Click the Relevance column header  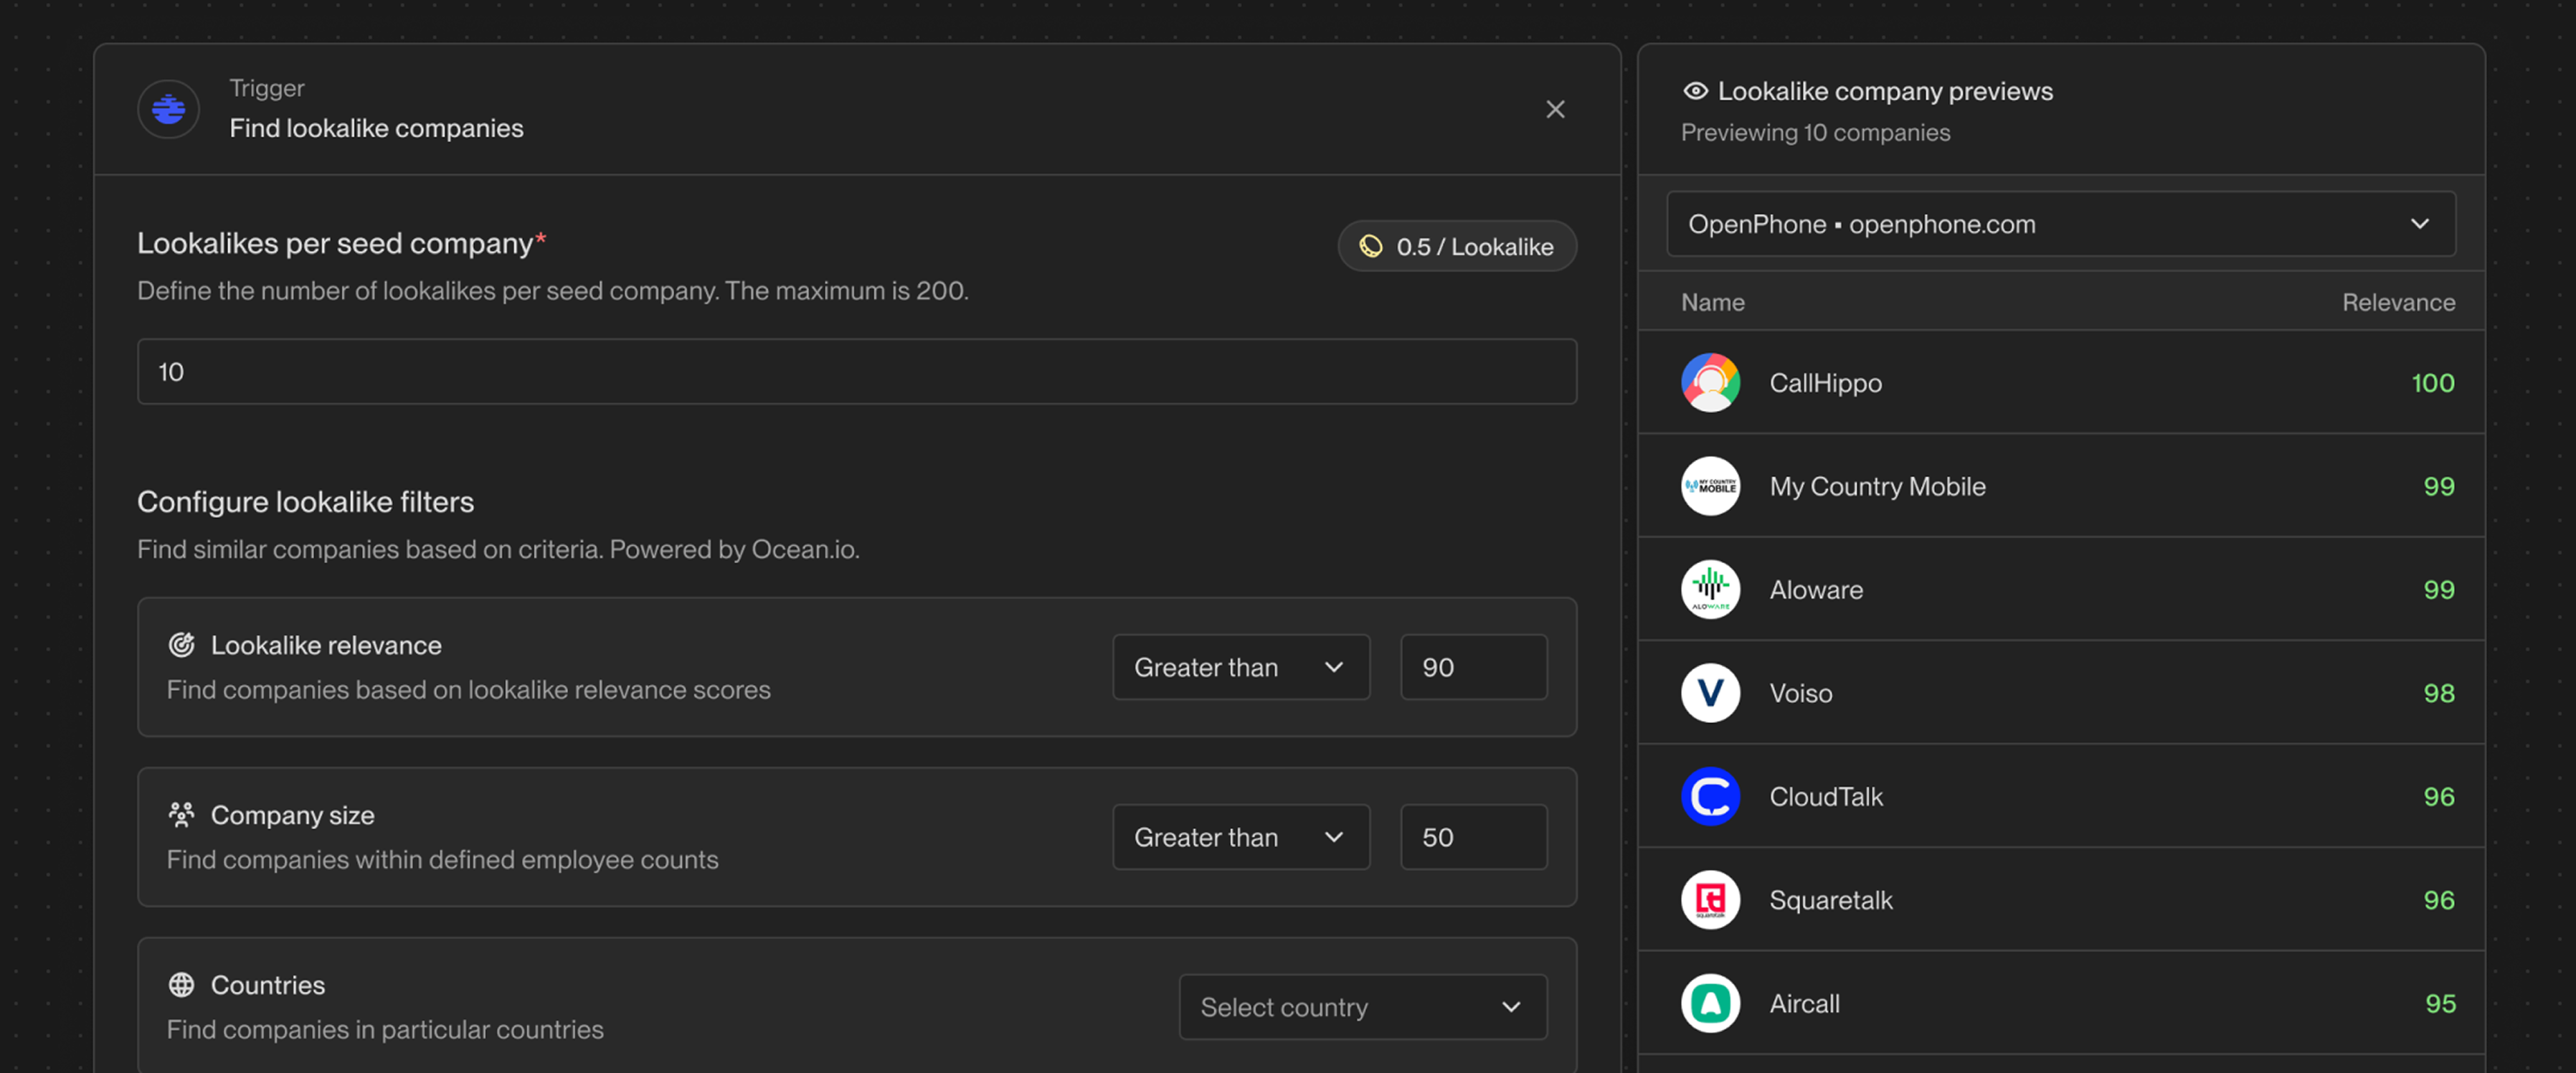pyautogui.click(x=2398, y=302)
